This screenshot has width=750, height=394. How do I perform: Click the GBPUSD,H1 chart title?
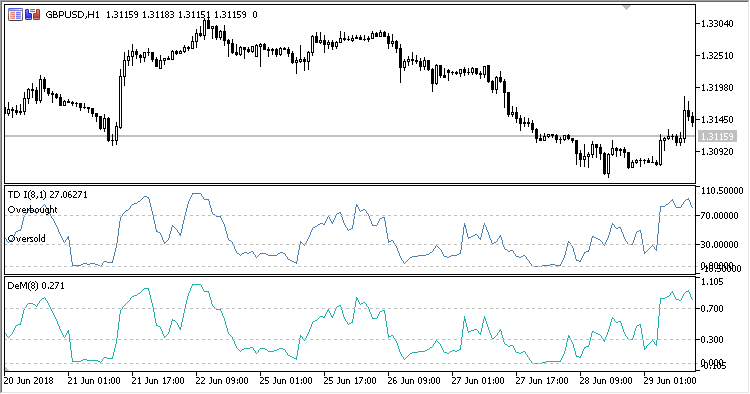coord(73,15)
